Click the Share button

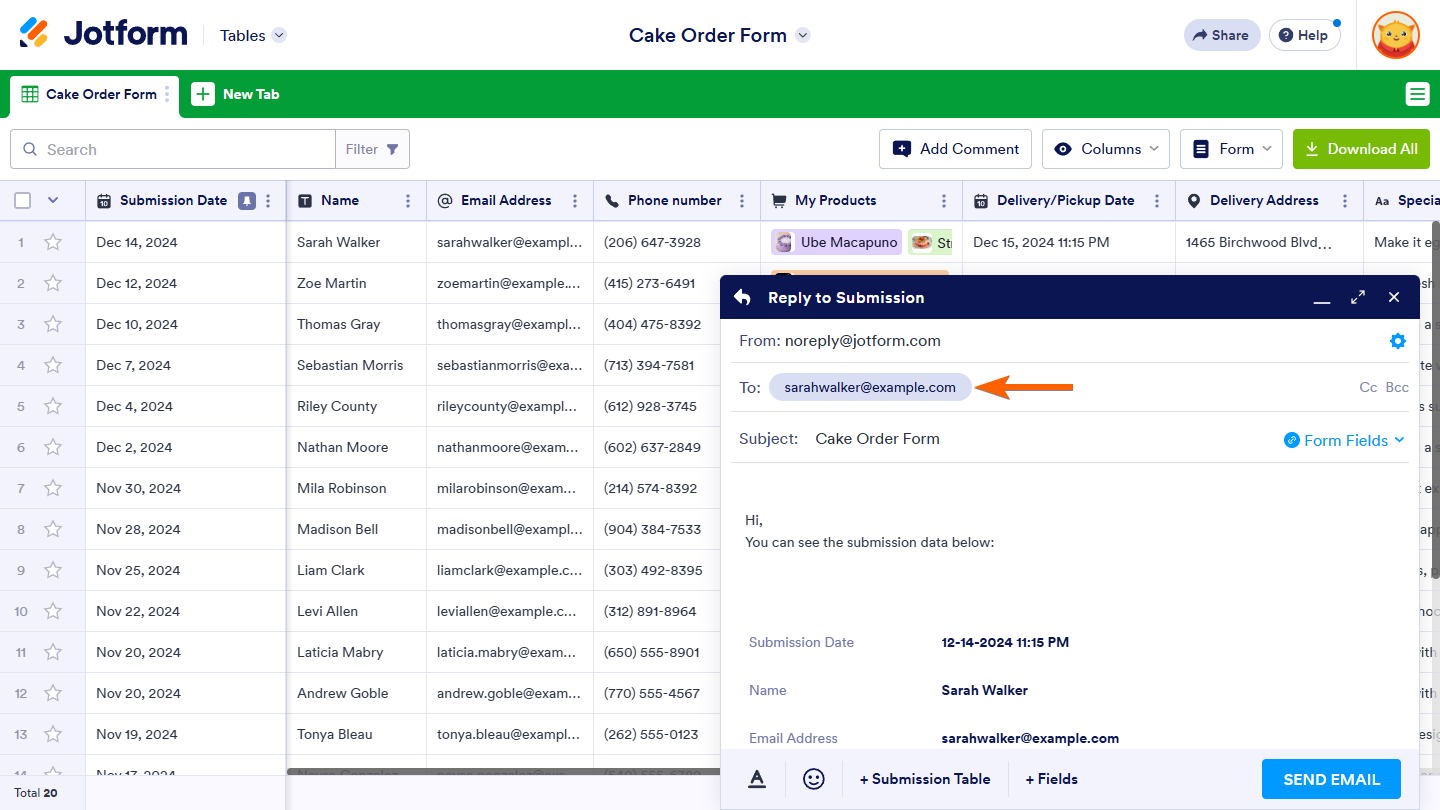[1221, 35]
